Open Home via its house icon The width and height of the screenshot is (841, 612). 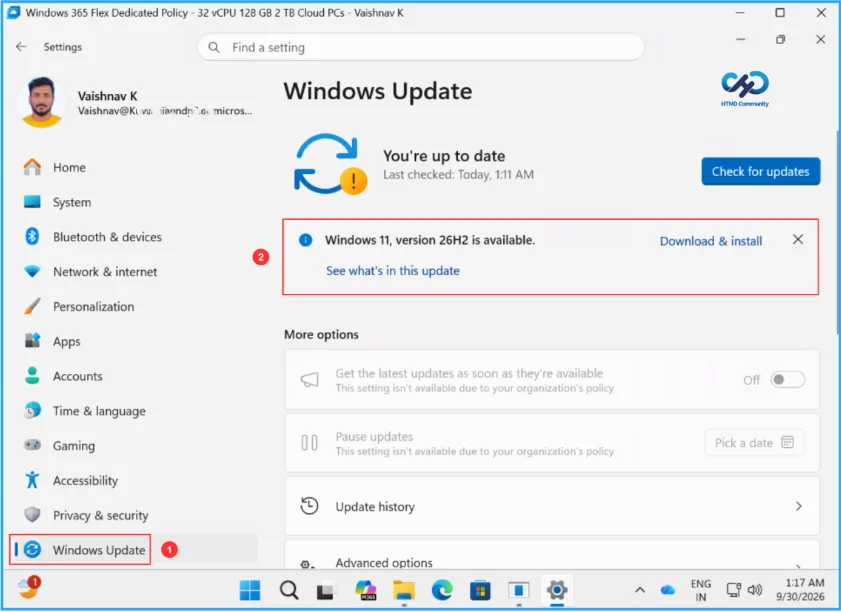tap(32, 167)
